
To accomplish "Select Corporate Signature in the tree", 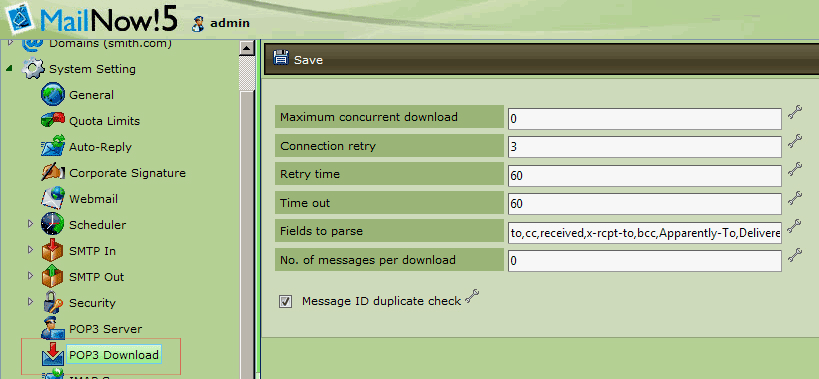I will 127,173.
